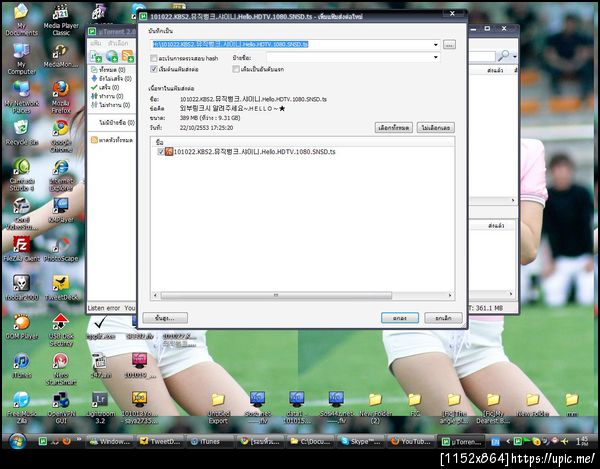
Task: Uncheck the start torrent checkbox
Action: (154, 69)
